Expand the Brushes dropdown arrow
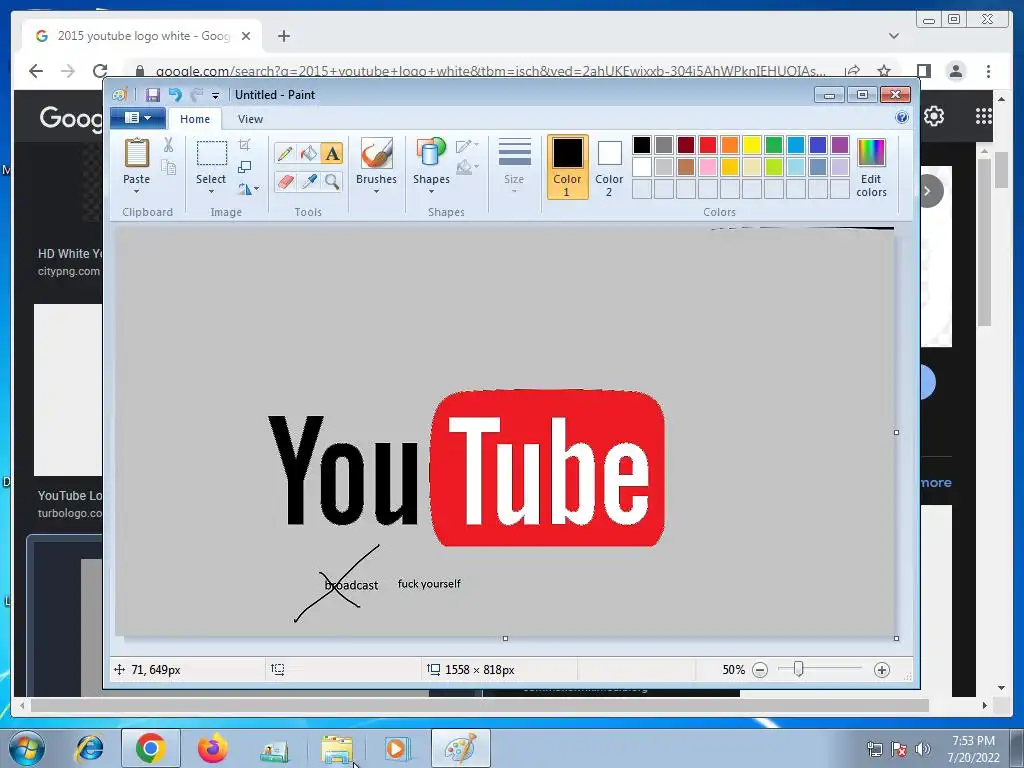This screenshot has width=1024, height=768. (x=376, y=191)
